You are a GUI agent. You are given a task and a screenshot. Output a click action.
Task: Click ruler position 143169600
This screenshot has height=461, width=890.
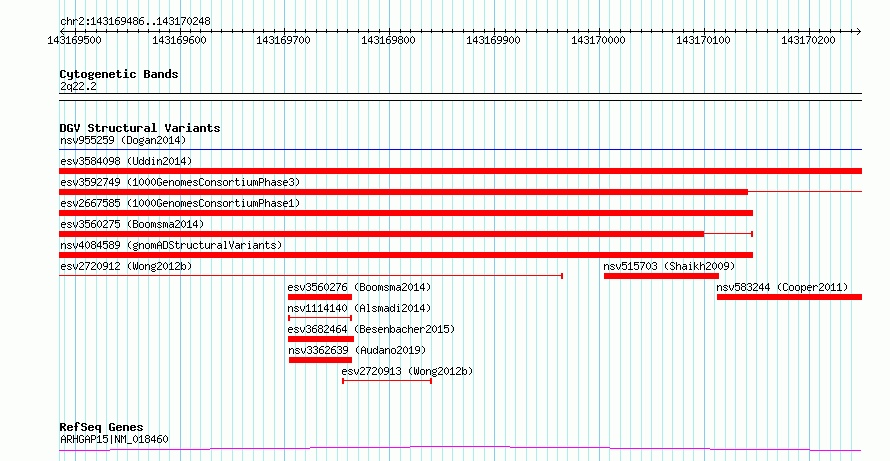click(179, 40)
